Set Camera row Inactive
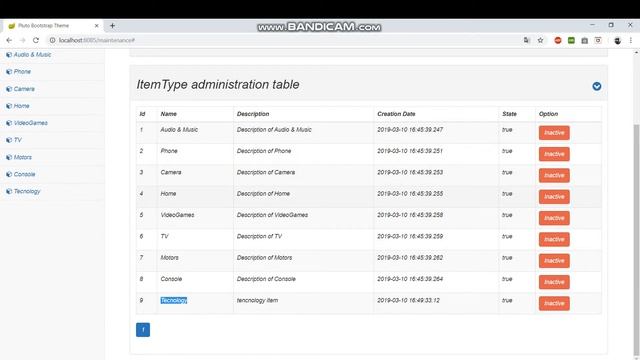 [554, 175]
